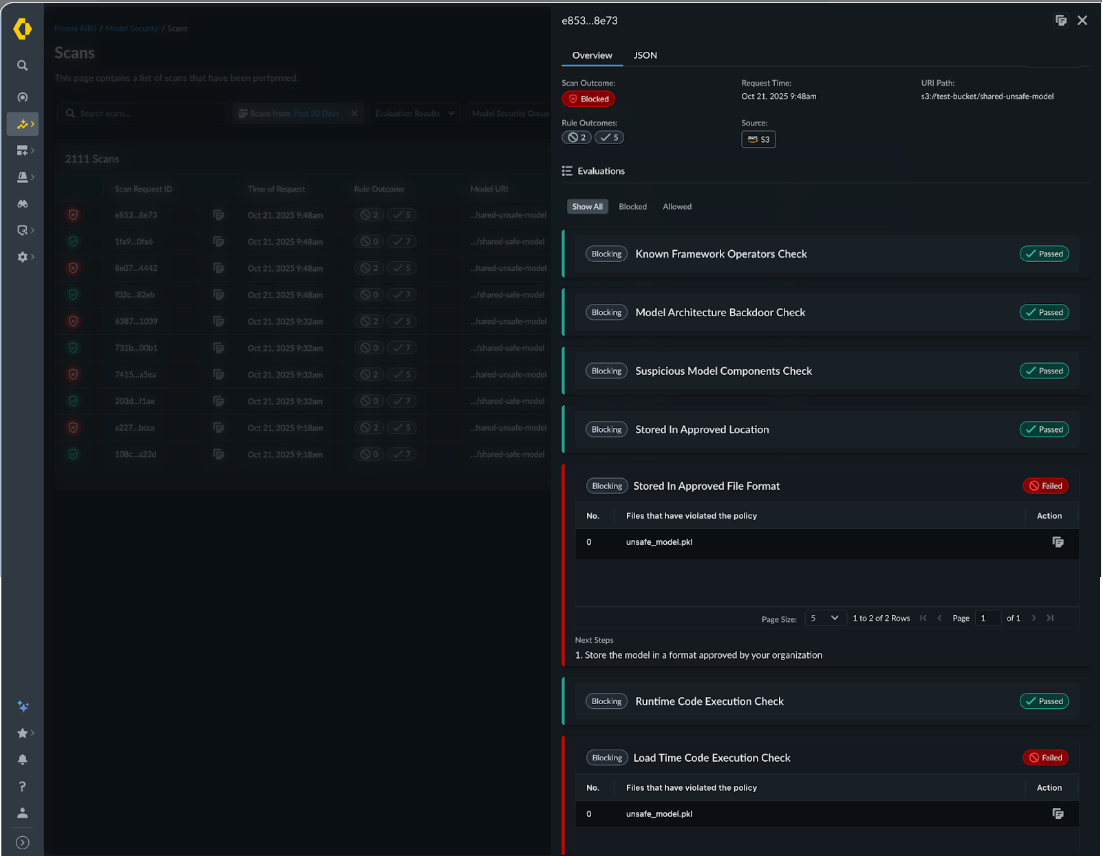Copy unsafe_model.pkl under Stored In Approved File Format
The height and width of the screenshot is (856, 1103).
[1058, 542]
